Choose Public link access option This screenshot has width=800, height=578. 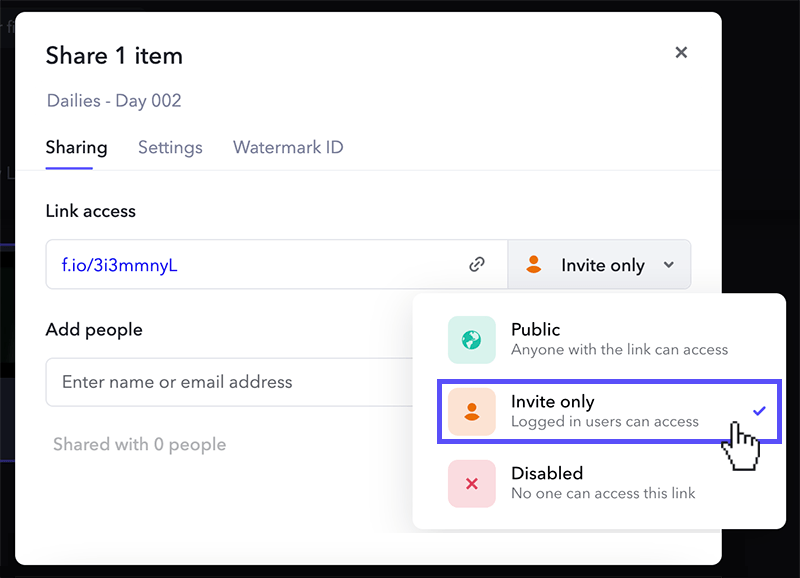[610, 340]
